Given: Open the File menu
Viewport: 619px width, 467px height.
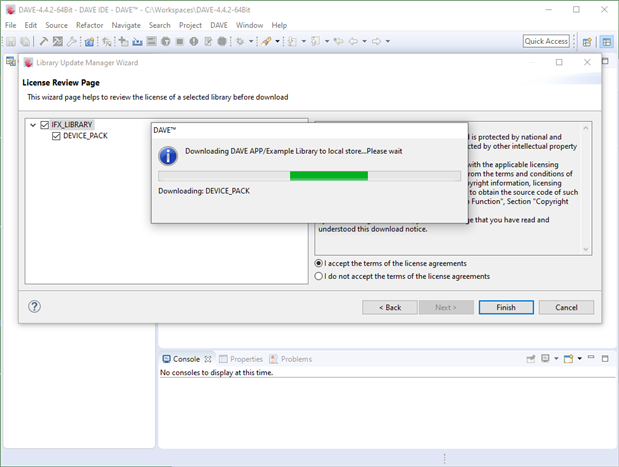Looking at the screenshot, I should tap(11, 25).
